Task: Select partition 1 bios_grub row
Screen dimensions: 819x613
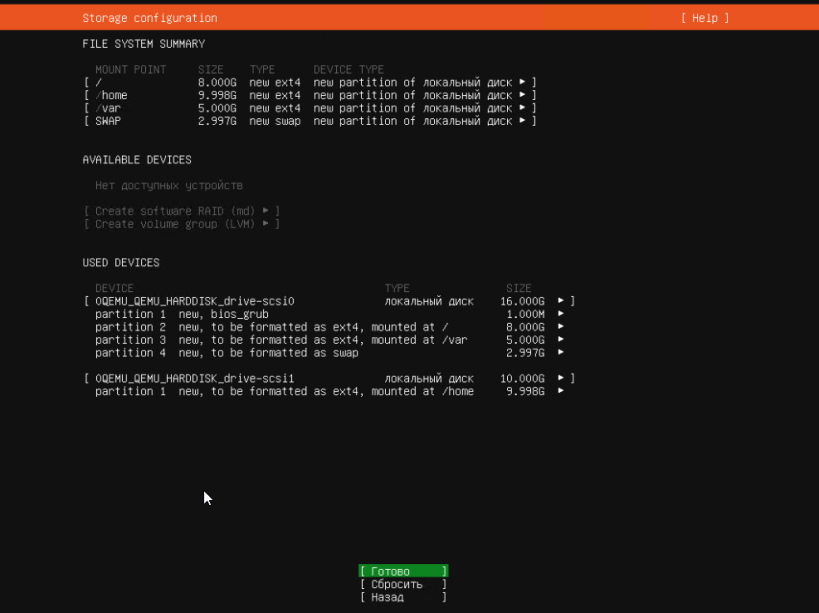Action: tap(300, 314)
